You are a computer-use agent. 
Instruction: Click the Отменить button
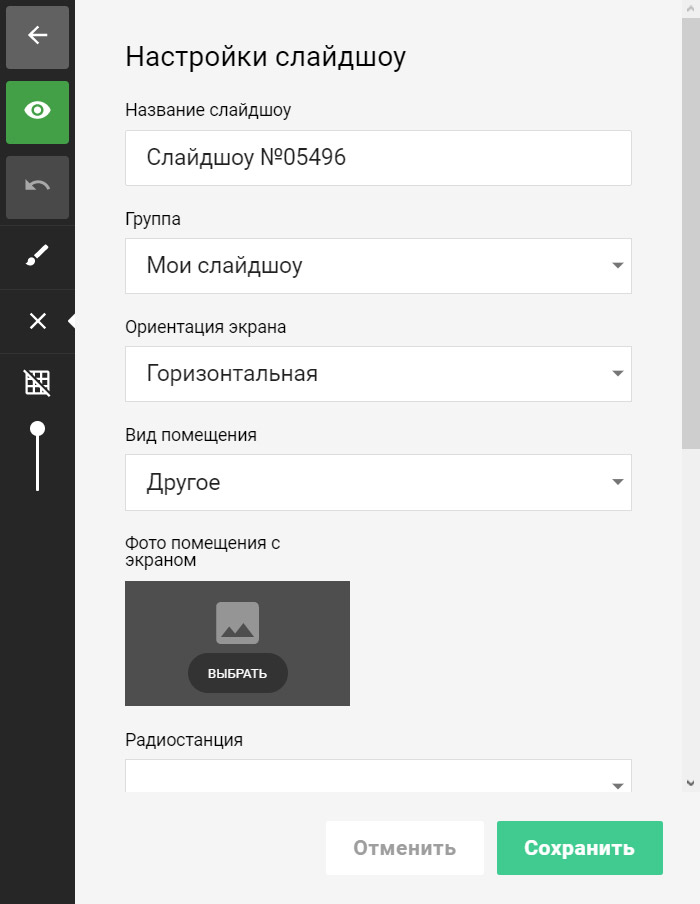[x=404, y=848]
